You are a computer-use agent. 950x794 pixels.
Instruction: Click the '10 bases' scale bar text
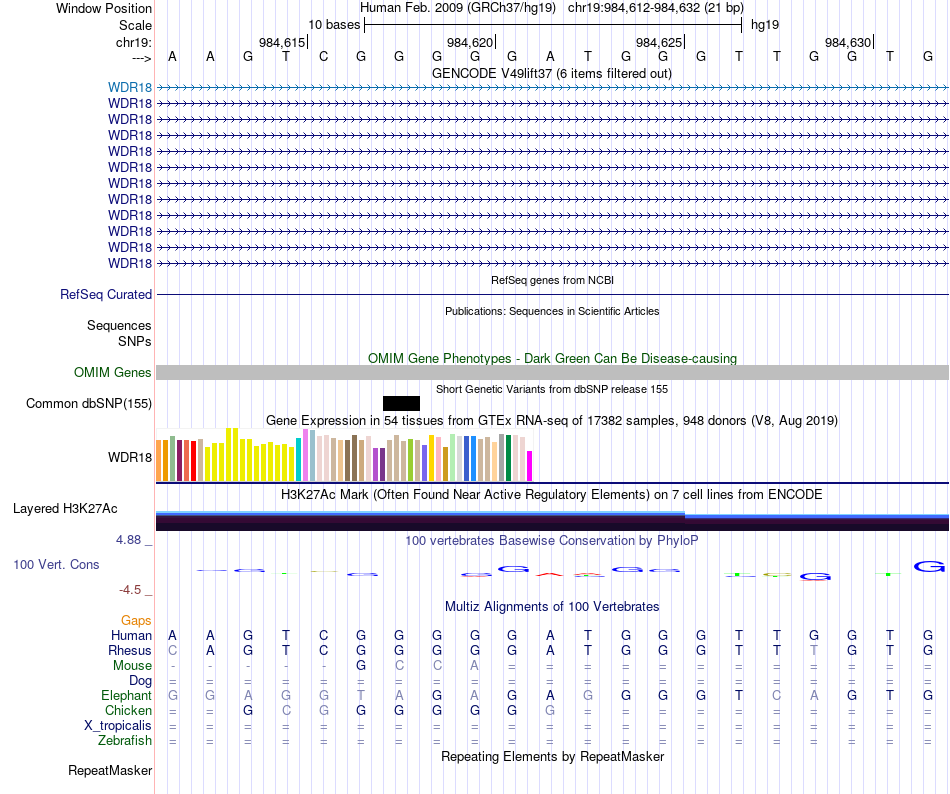tap(334, 25)
